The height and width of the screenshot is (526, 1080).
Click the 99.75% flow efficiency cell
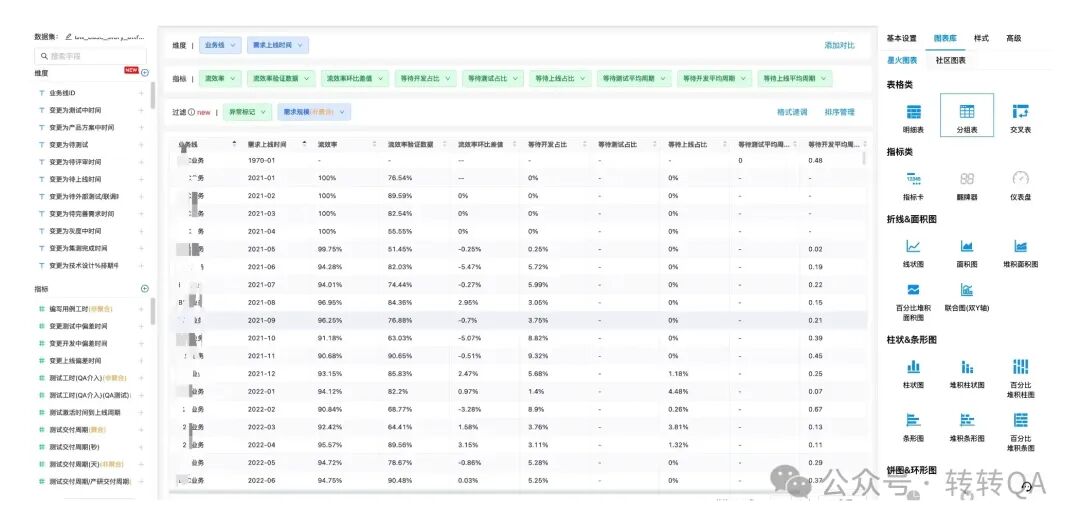point(329,249)
